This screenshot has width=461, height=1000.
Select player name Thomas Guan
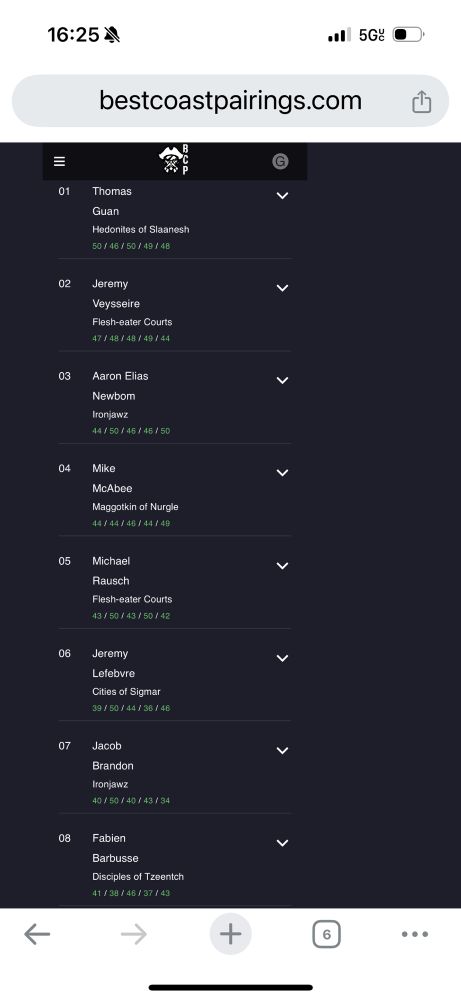click(x=112, y=201)
